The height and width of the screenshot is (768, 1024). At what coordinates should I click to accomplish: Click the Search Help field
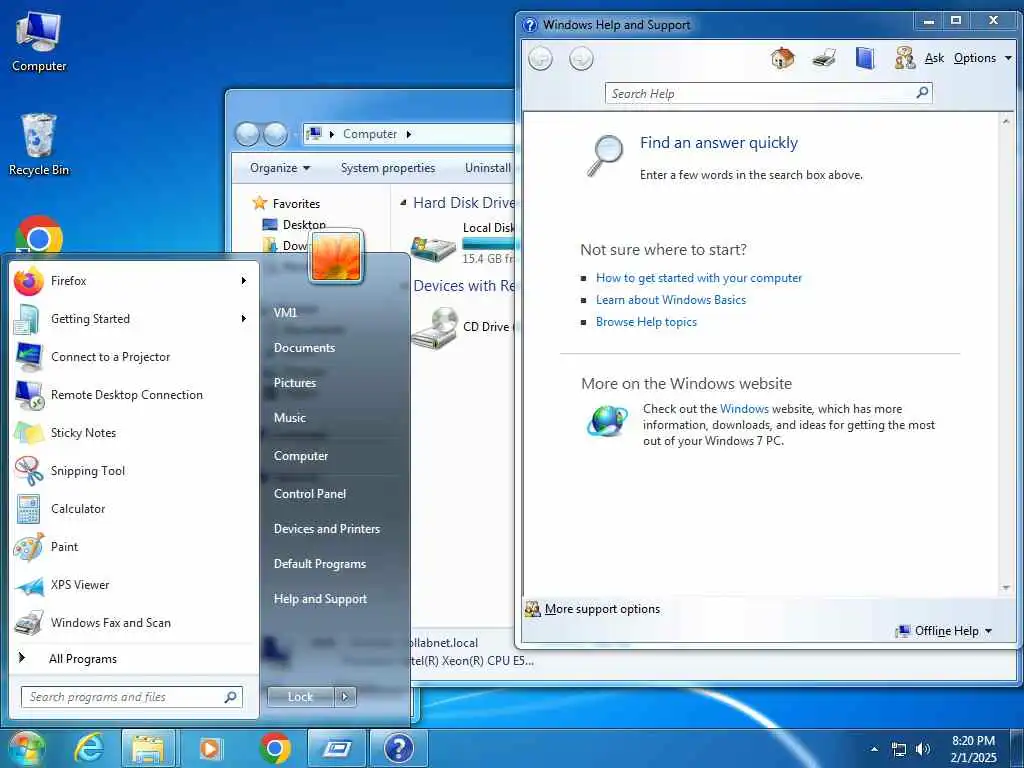coord(761,93)
